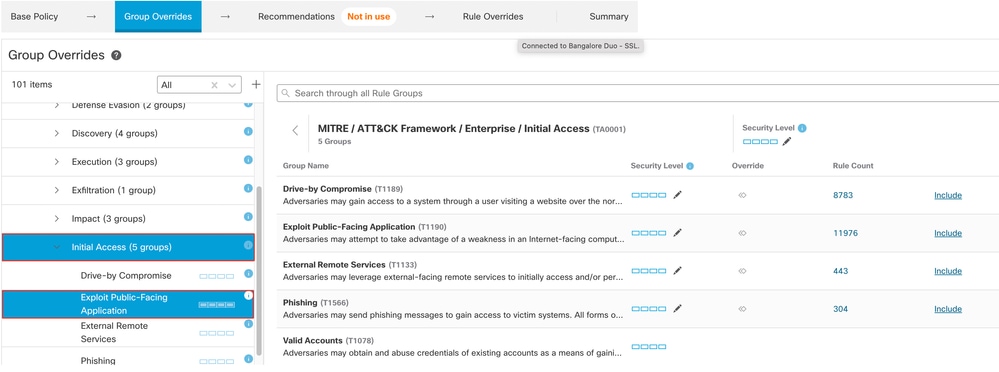Open Rule Overrides step
The image size is (999, 372).
(493, 17)
